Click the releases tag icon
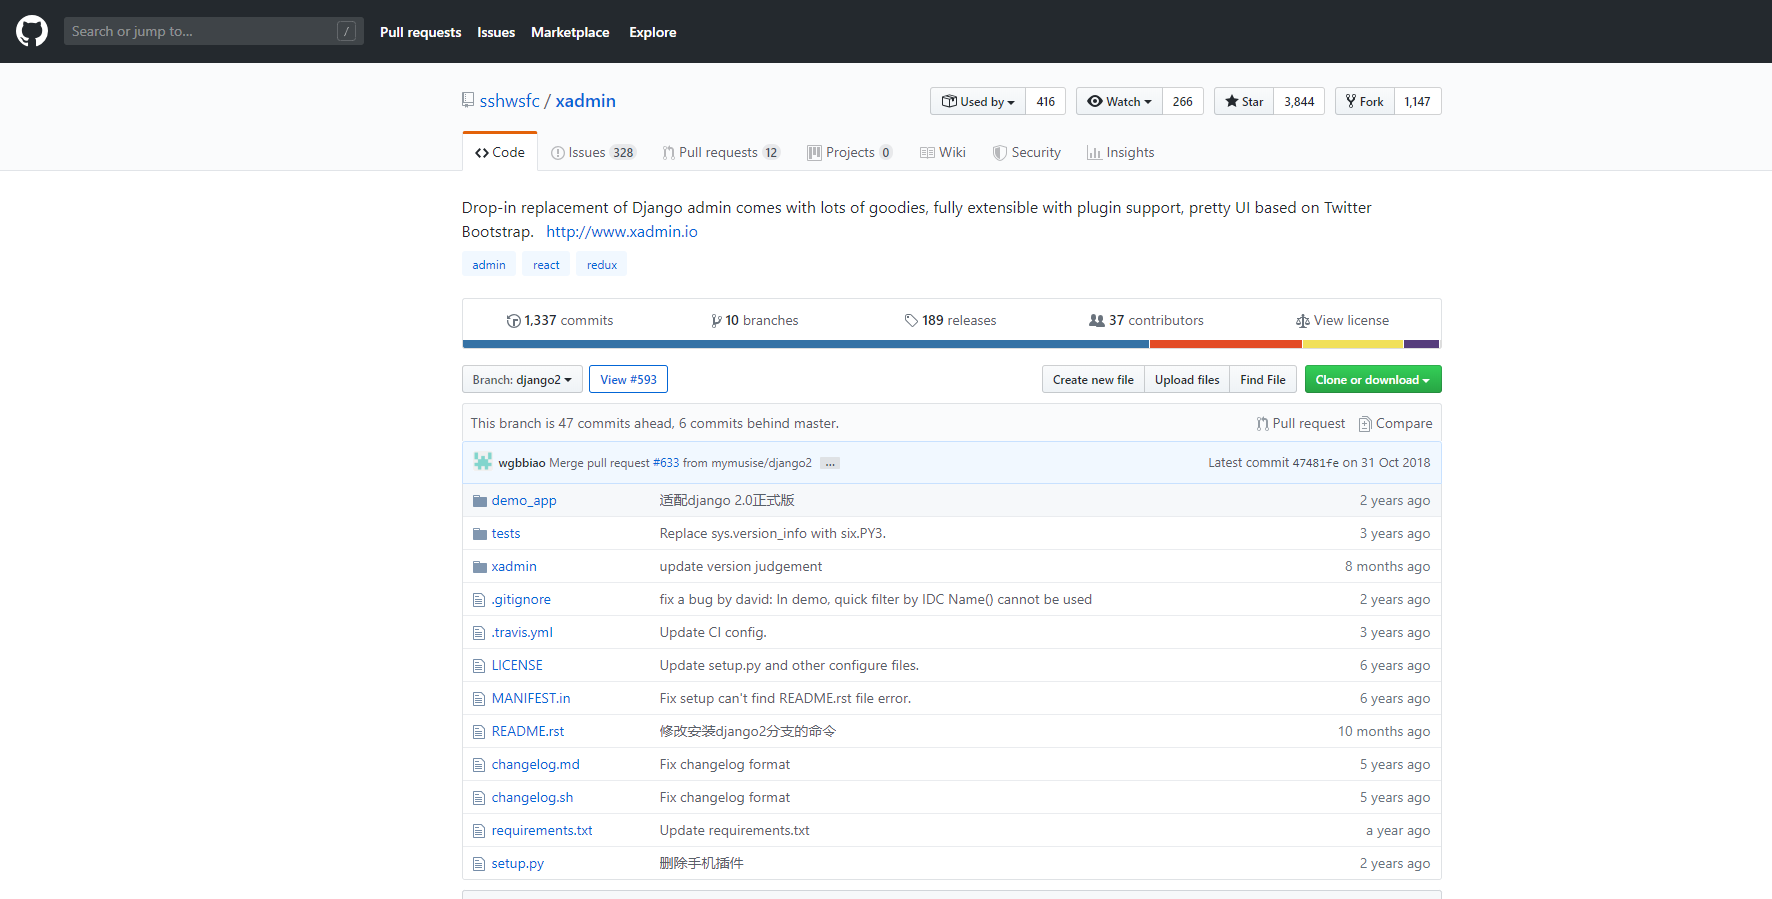This screenshot has height=899, width=1772. (911, 321)
